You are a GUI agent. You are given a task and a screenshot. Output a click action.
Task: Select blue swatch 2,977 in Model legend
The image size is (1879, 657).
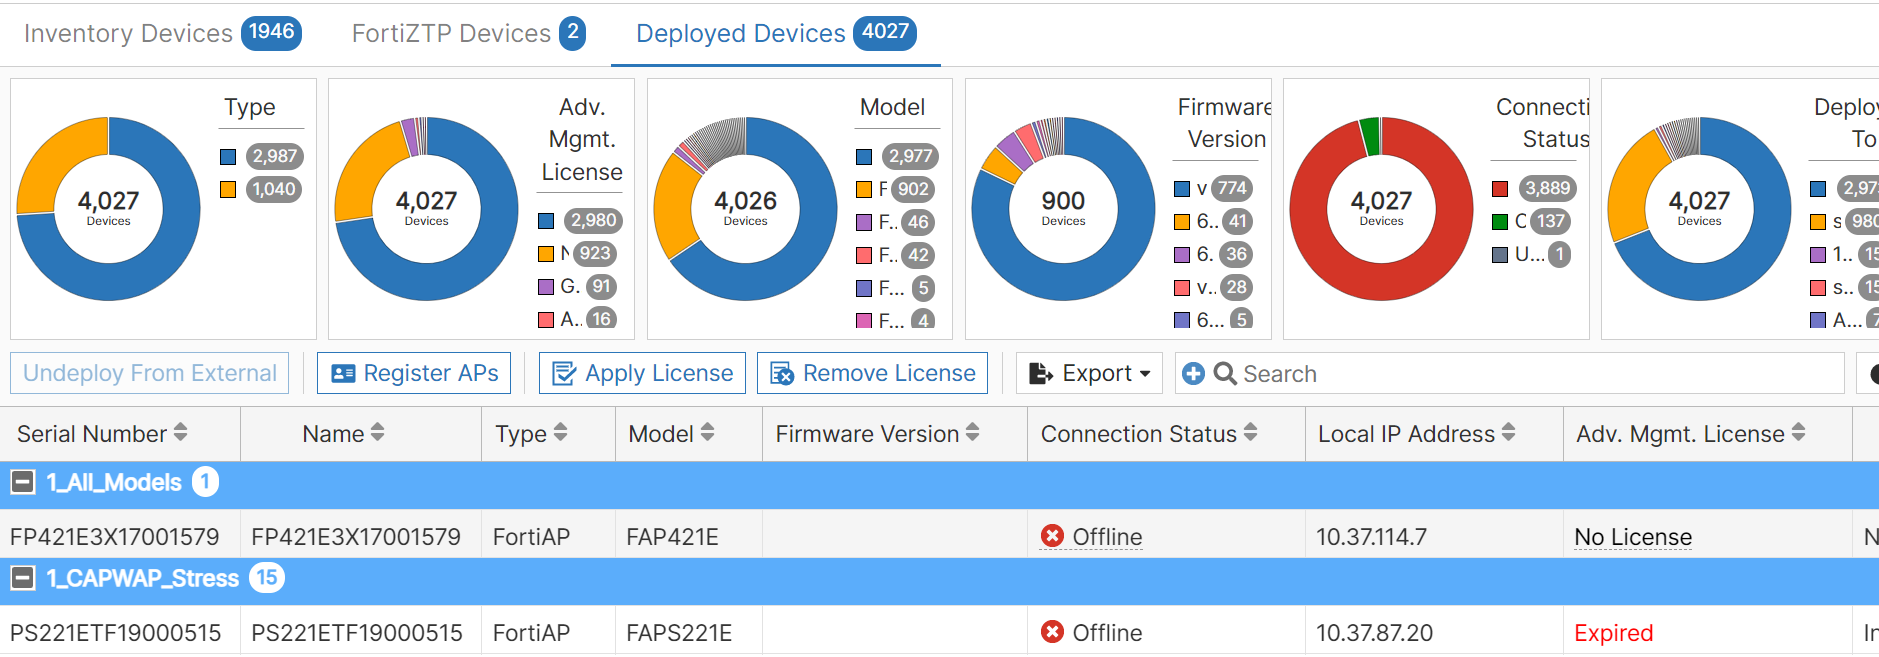pos(864,157)
